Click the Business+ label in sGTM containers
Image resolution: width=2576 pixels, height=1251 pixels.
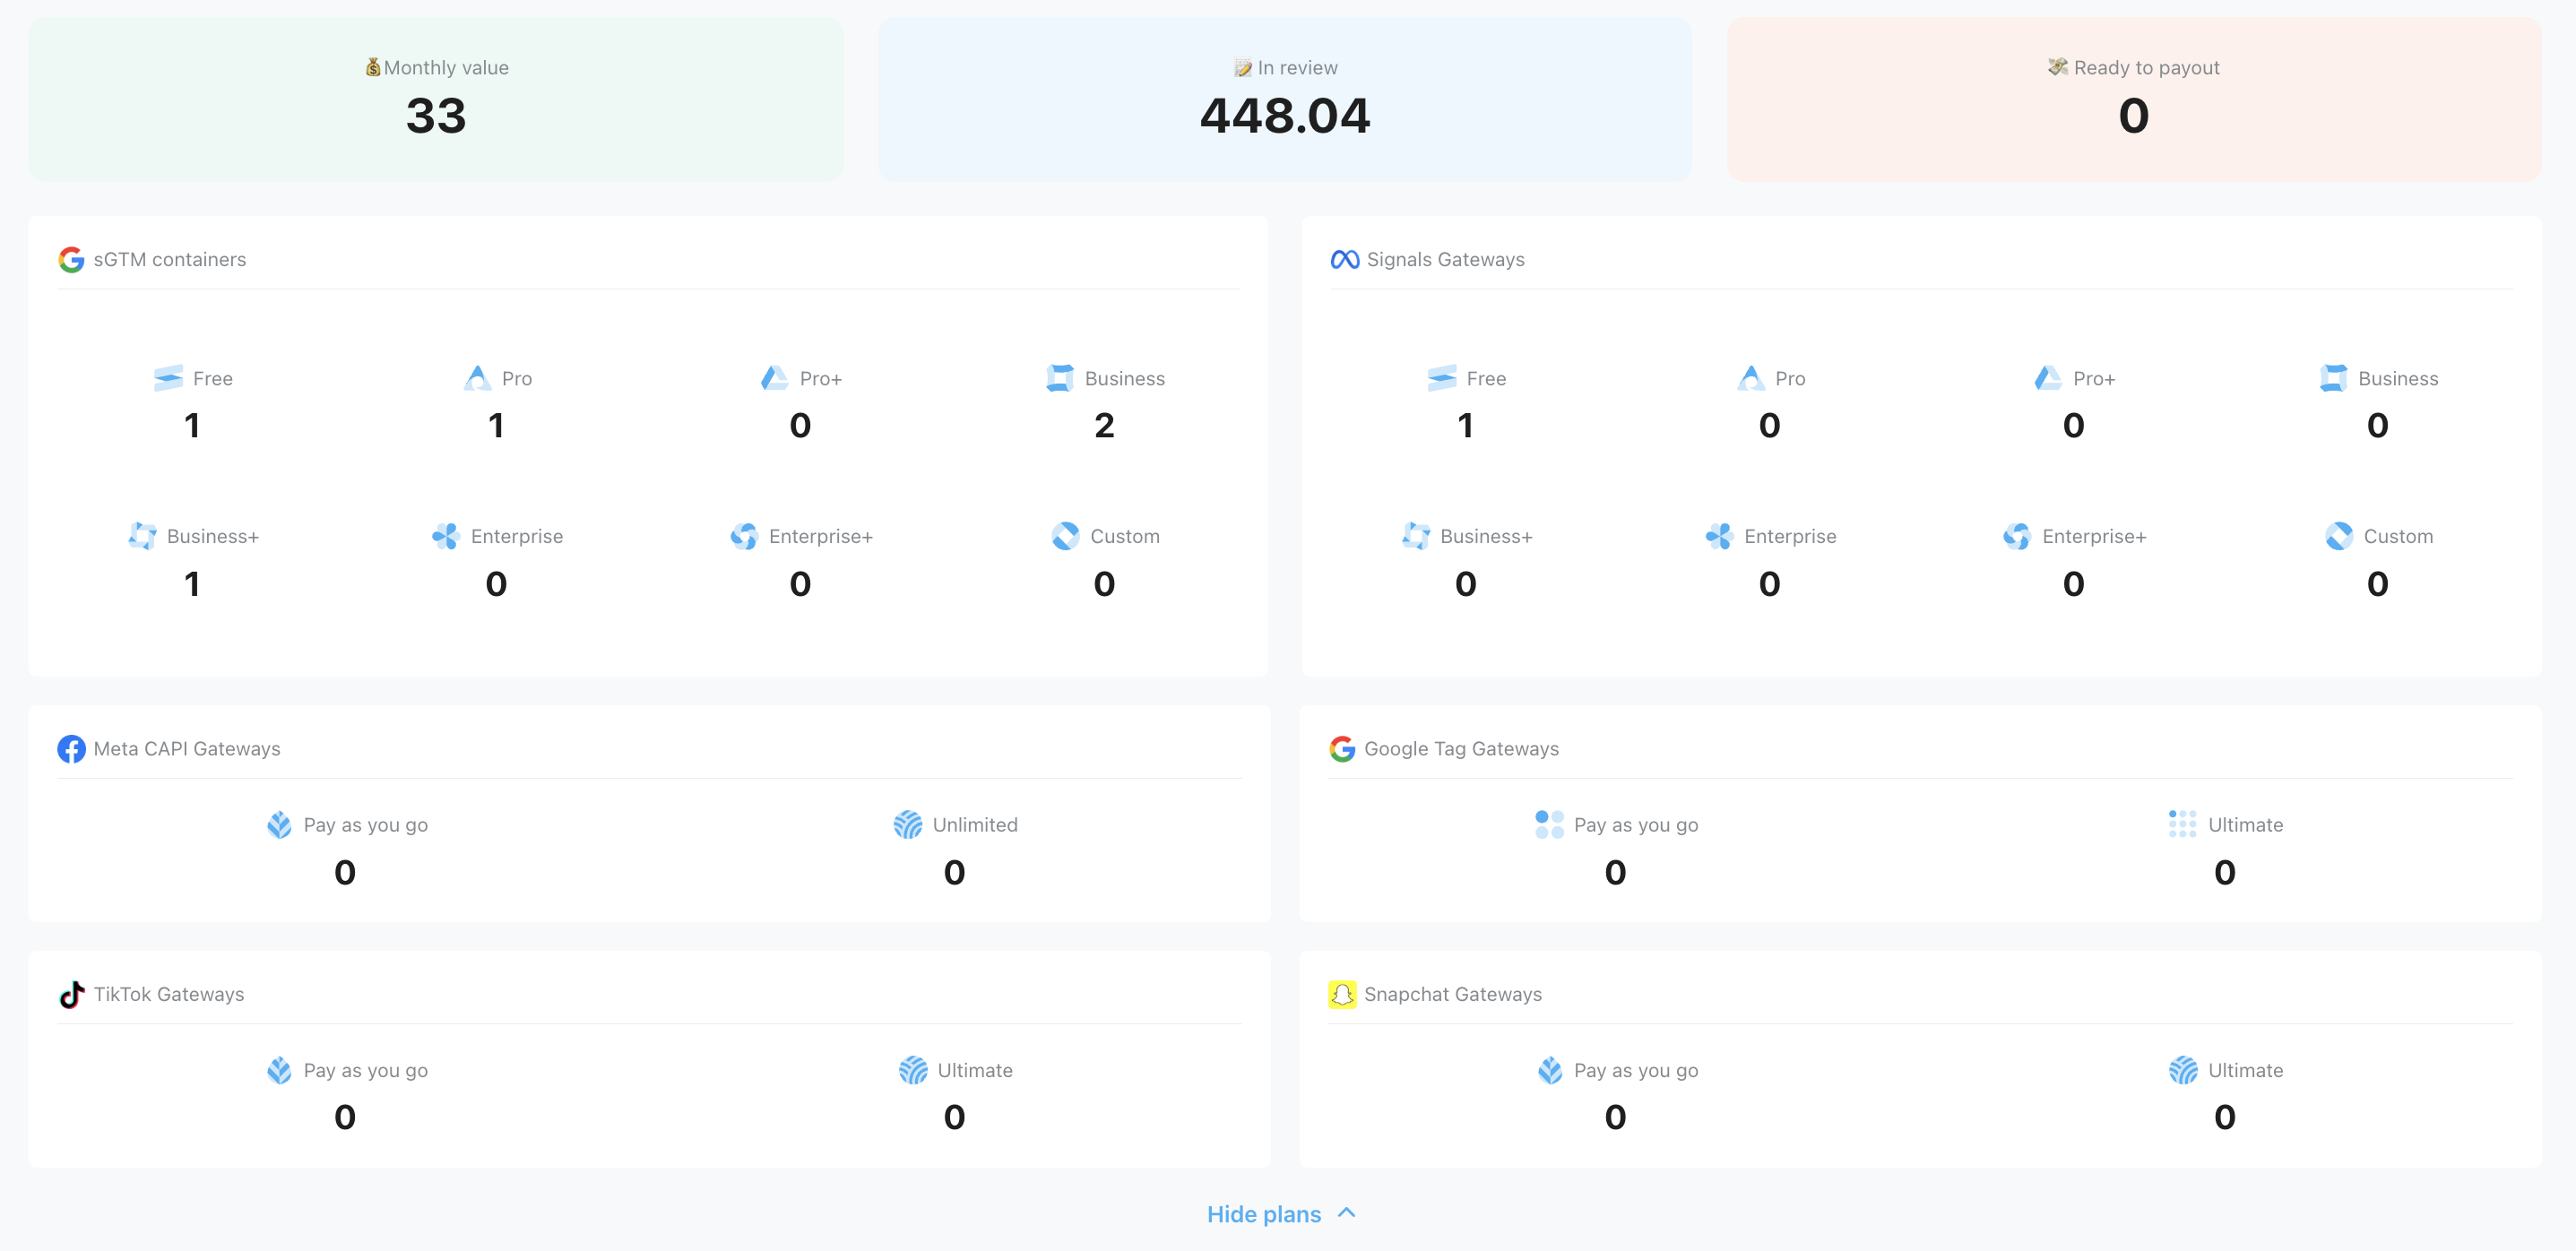click(x=213, y=537)
